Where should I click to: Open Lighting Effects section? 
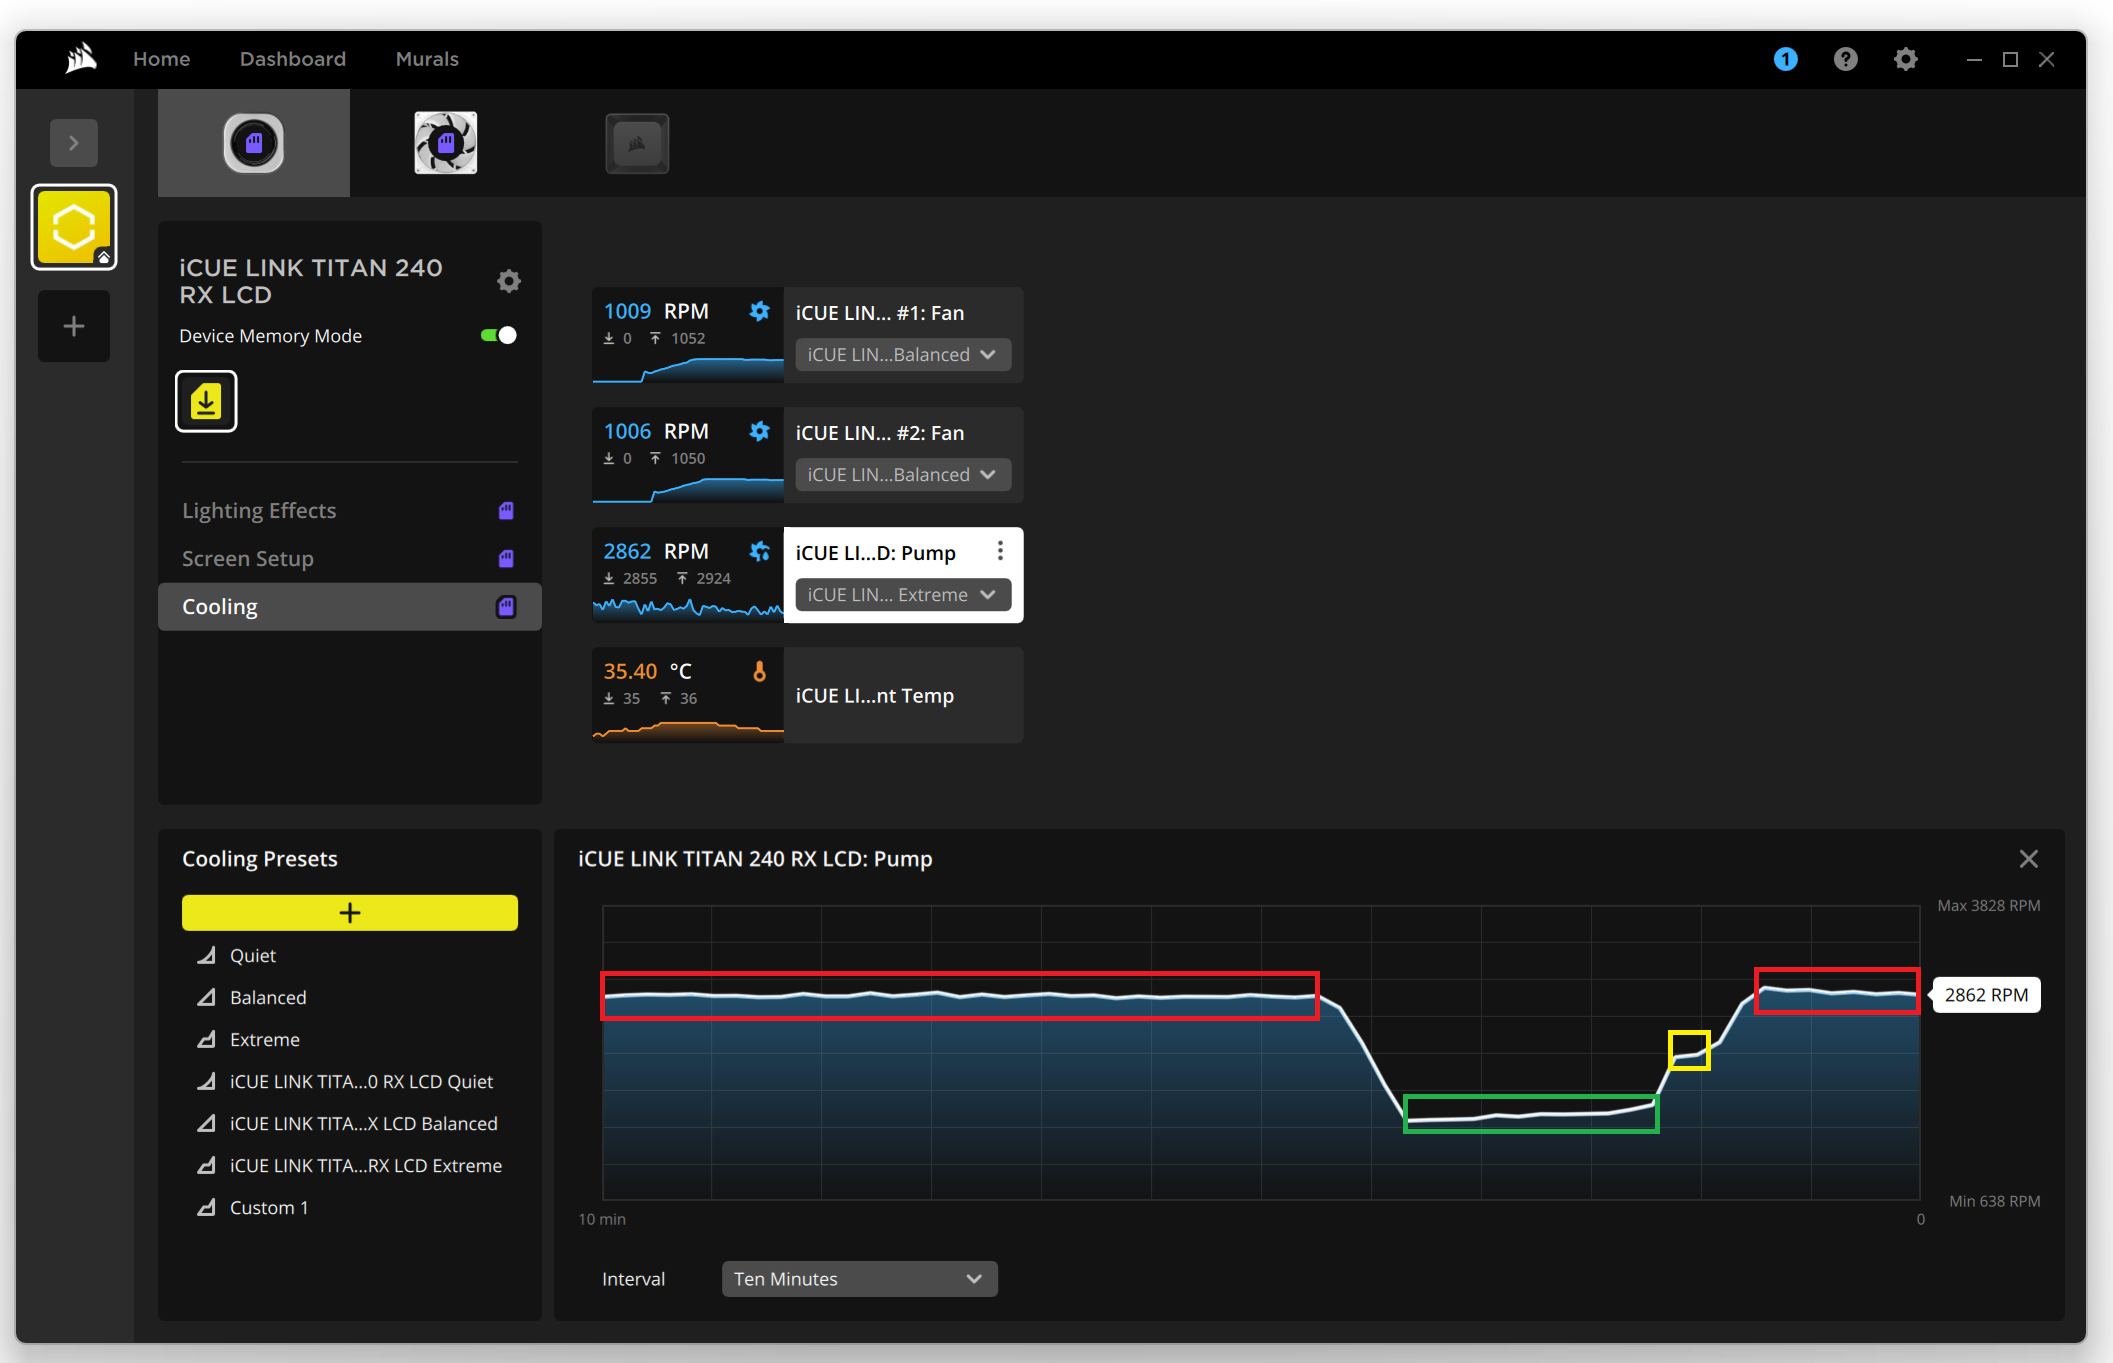(x=349, y=510)
